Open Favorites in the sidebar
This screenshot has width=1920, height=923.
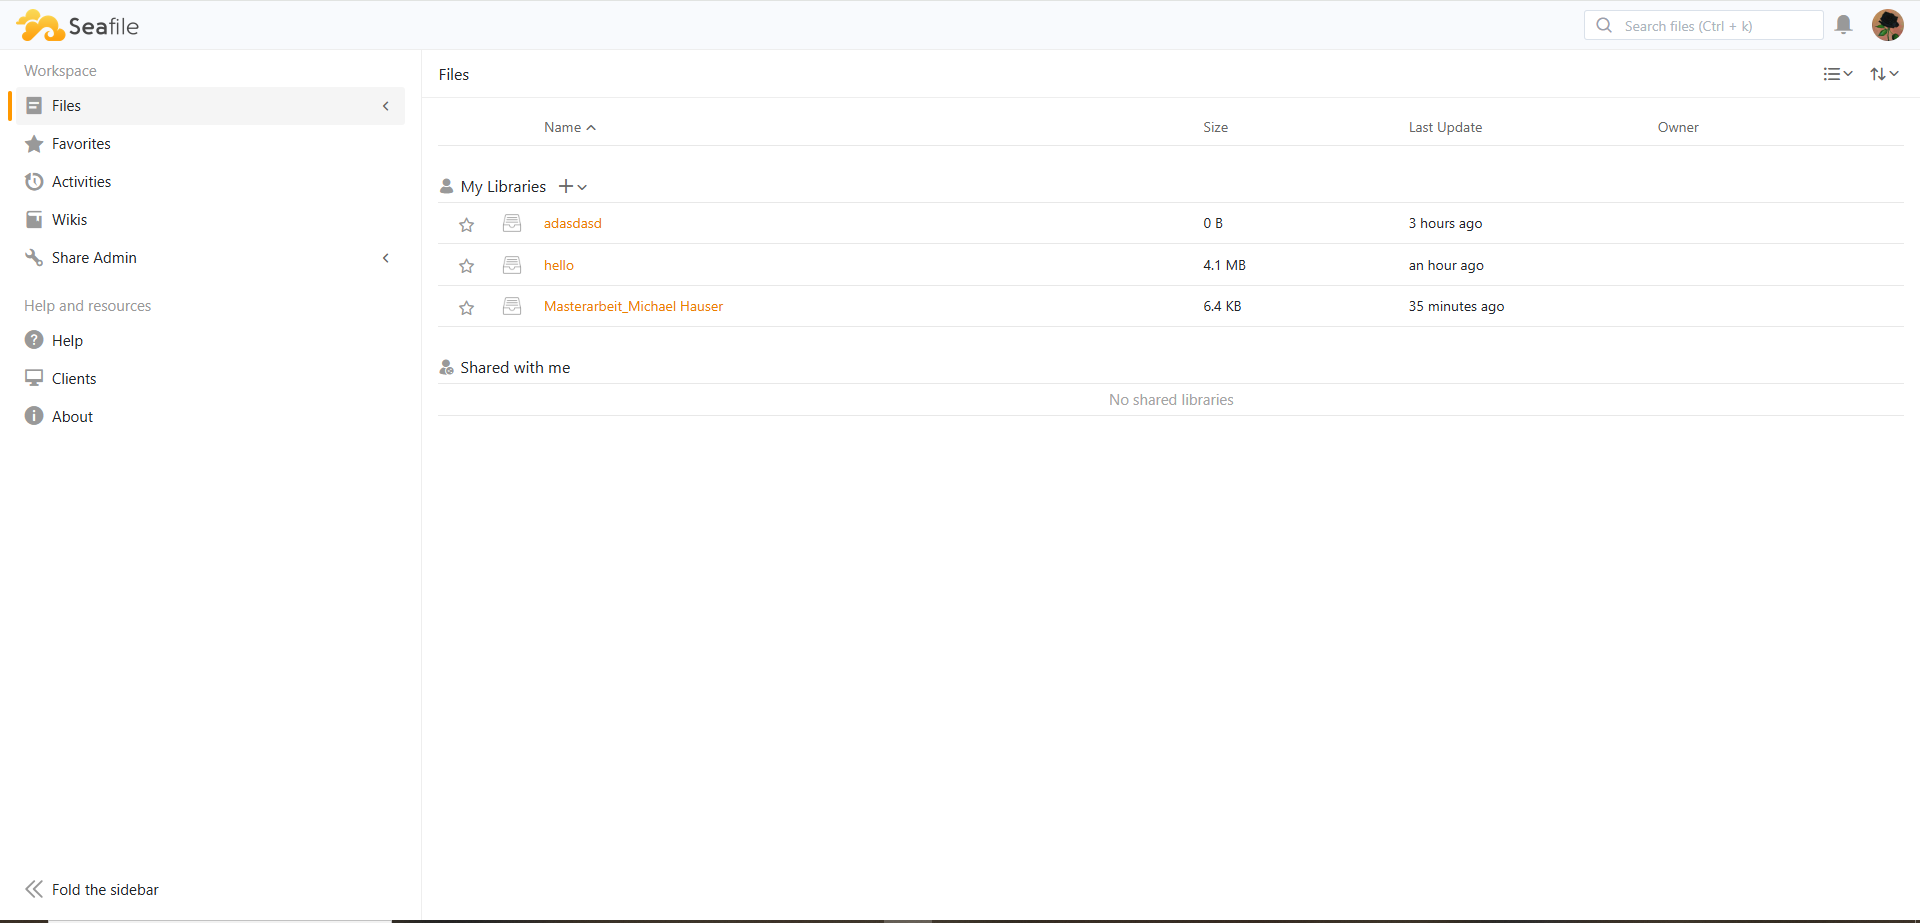point(210,144)
